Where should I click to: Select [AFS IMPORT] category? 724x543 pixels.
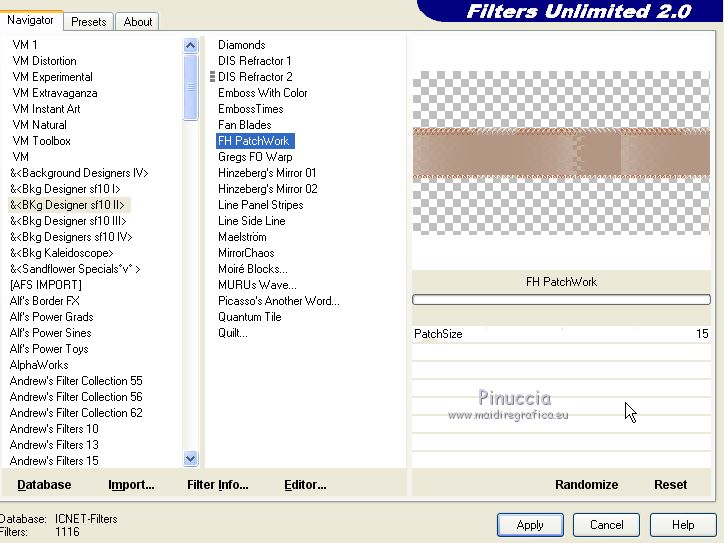click(x=46, y=285)
